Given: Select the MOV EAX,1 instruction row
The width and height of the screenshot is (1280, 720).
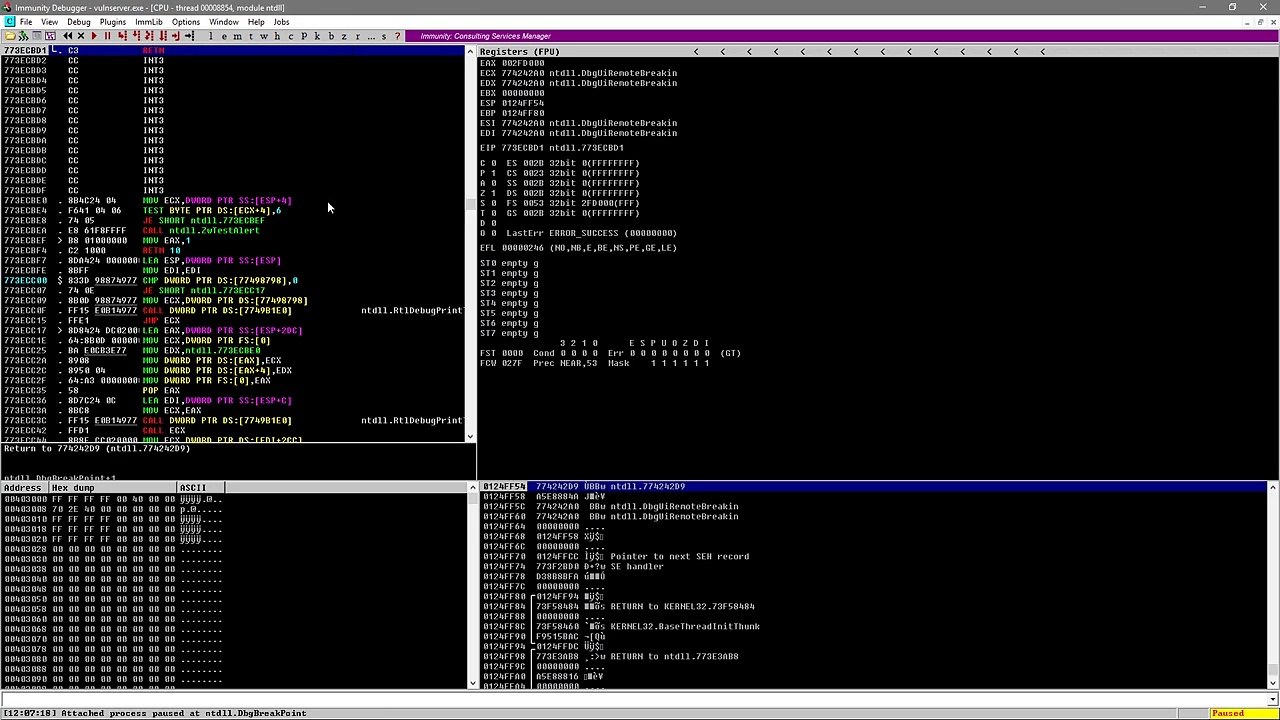Looking at the screenshot, I should (235, 241).
